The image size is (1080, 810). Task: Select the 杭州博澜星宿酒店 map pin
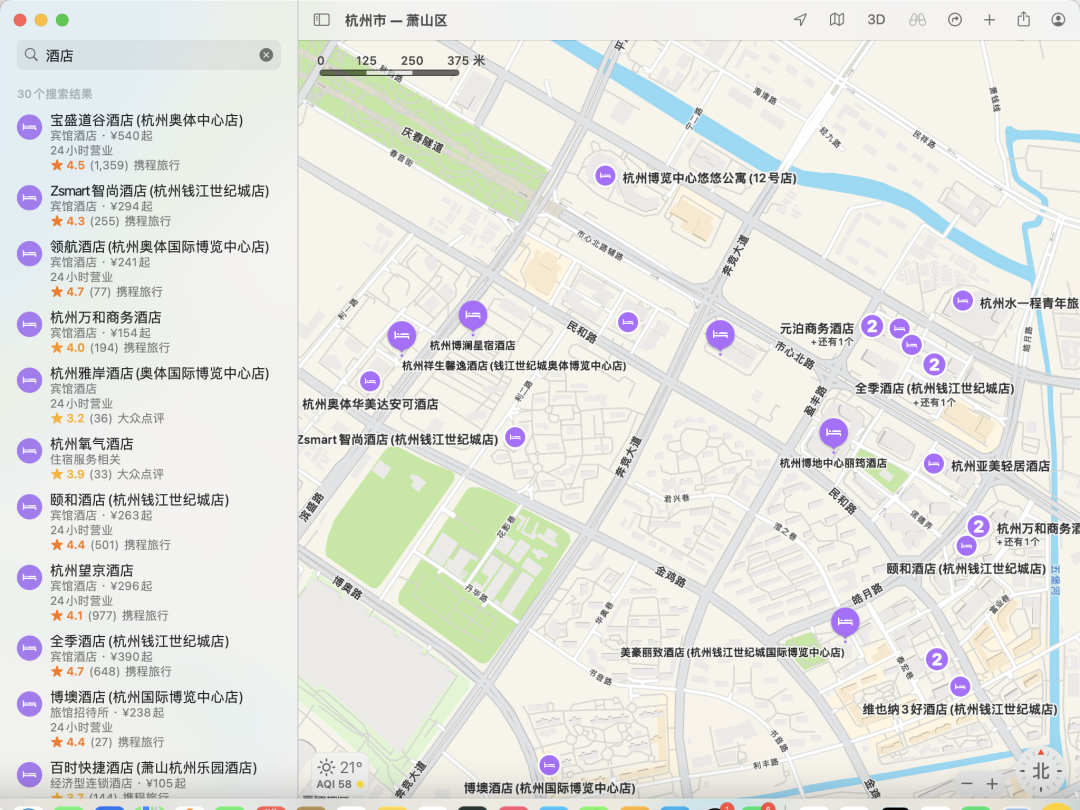(472, 315)
